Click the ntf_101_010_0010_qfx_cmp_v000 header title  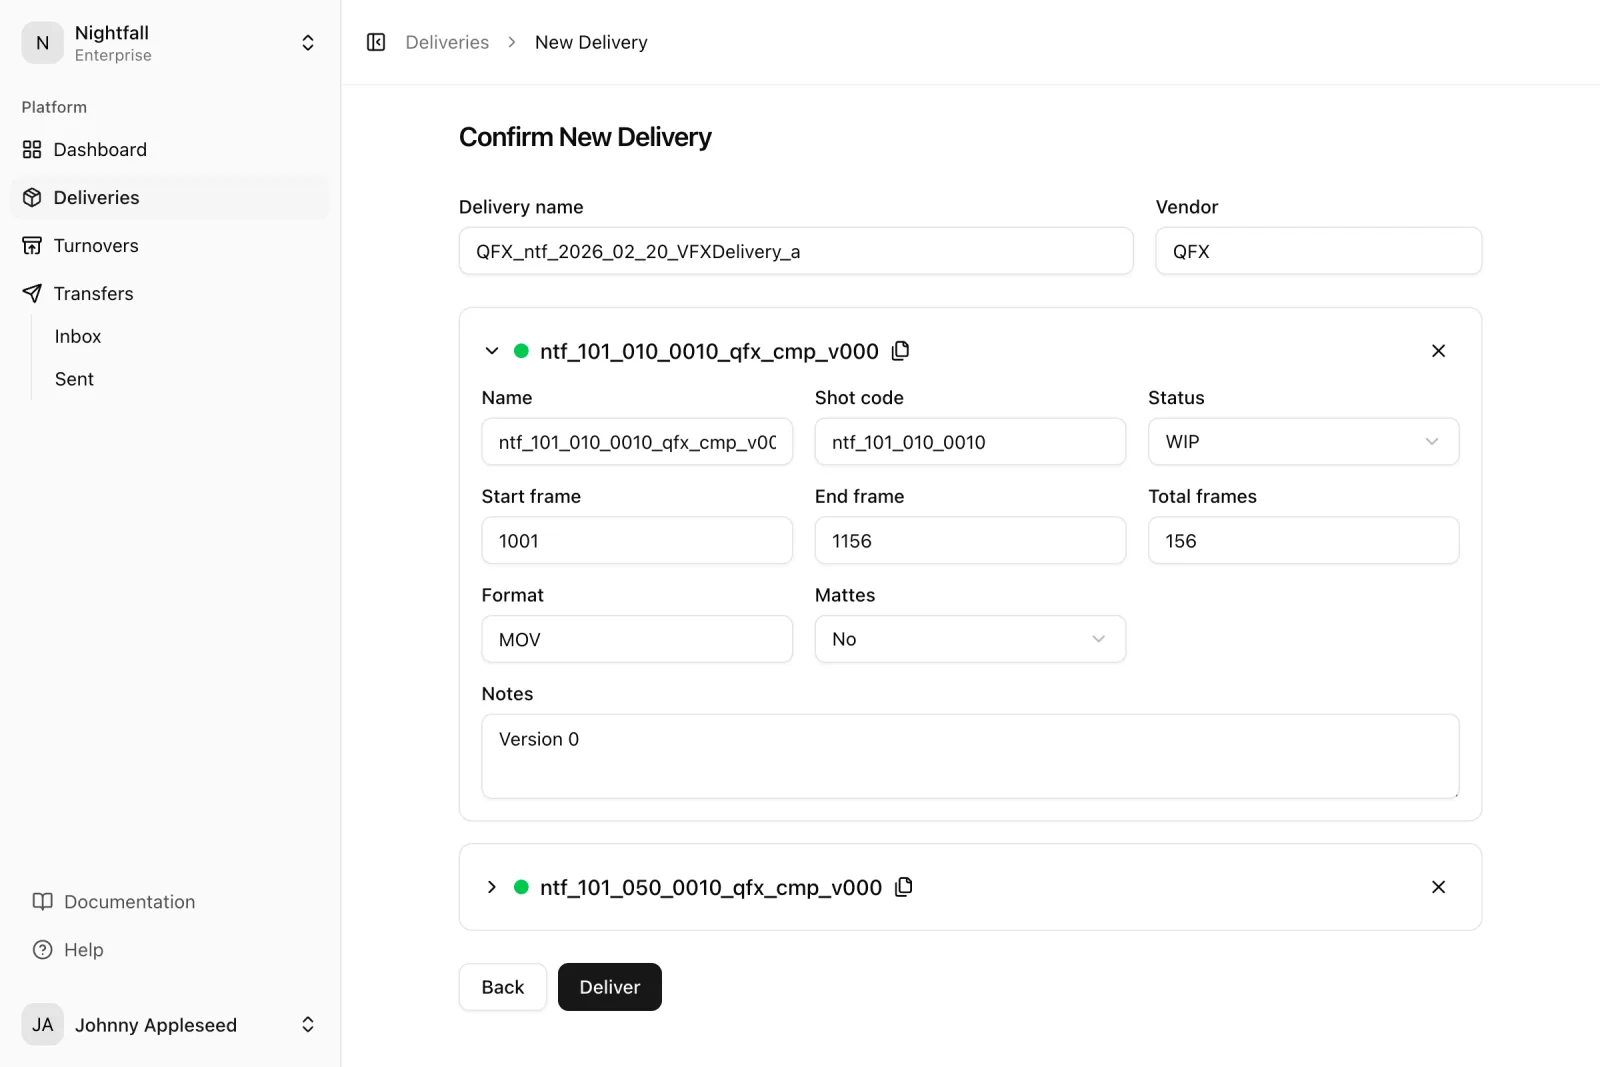pos(709,351)
